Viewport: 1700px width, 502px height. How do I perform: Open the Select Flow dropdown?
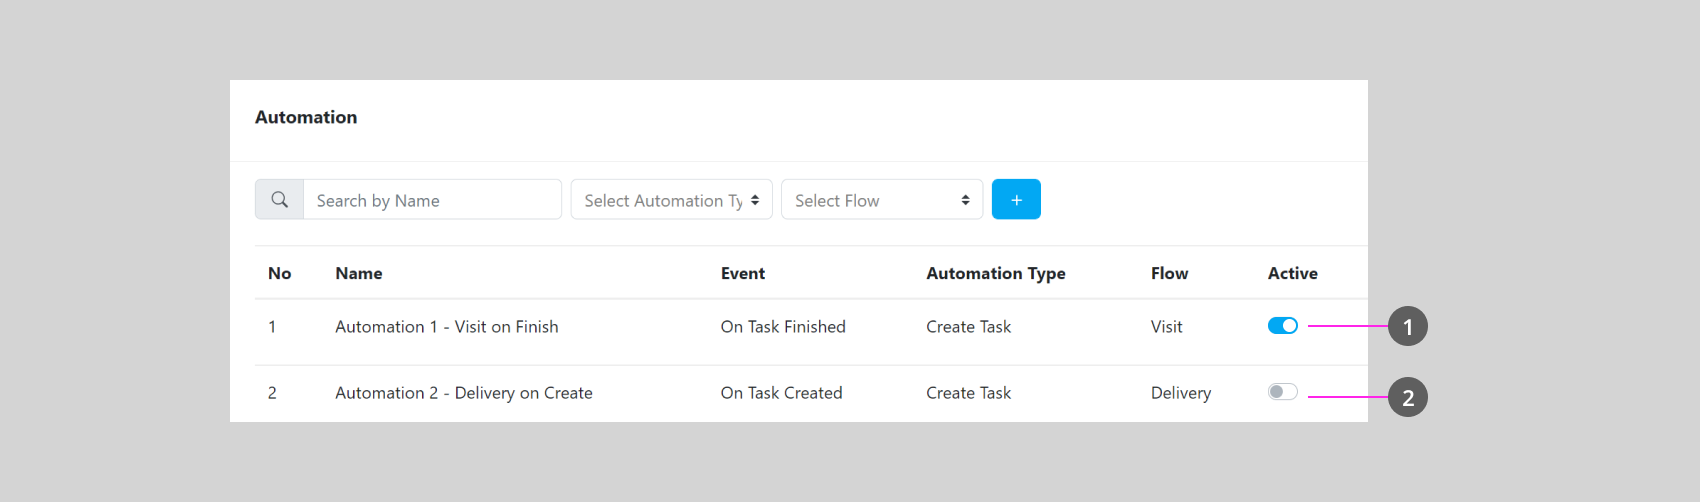(x=881, y=200)
